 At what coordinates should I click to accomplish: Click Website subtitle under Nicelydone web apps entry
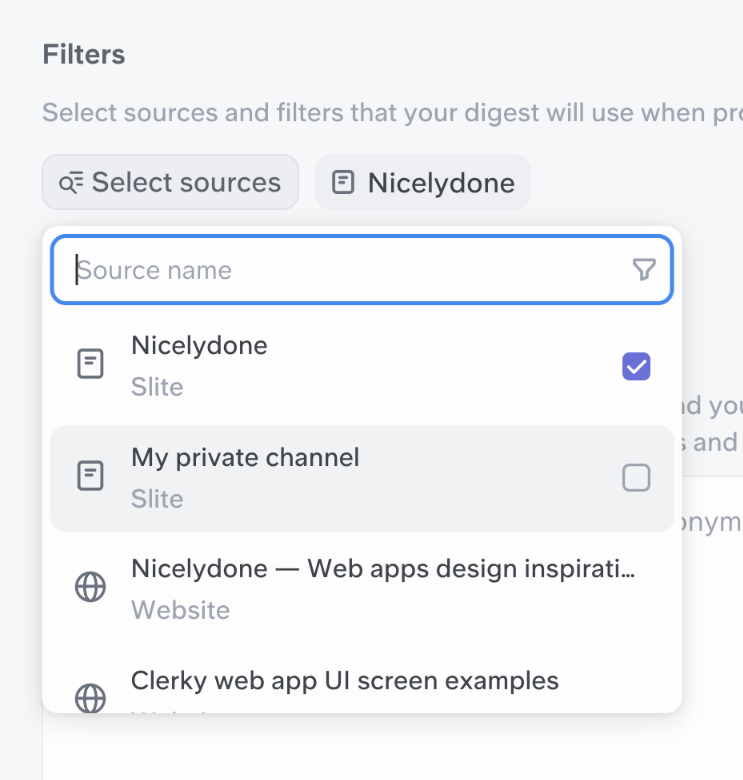[180, 610]
